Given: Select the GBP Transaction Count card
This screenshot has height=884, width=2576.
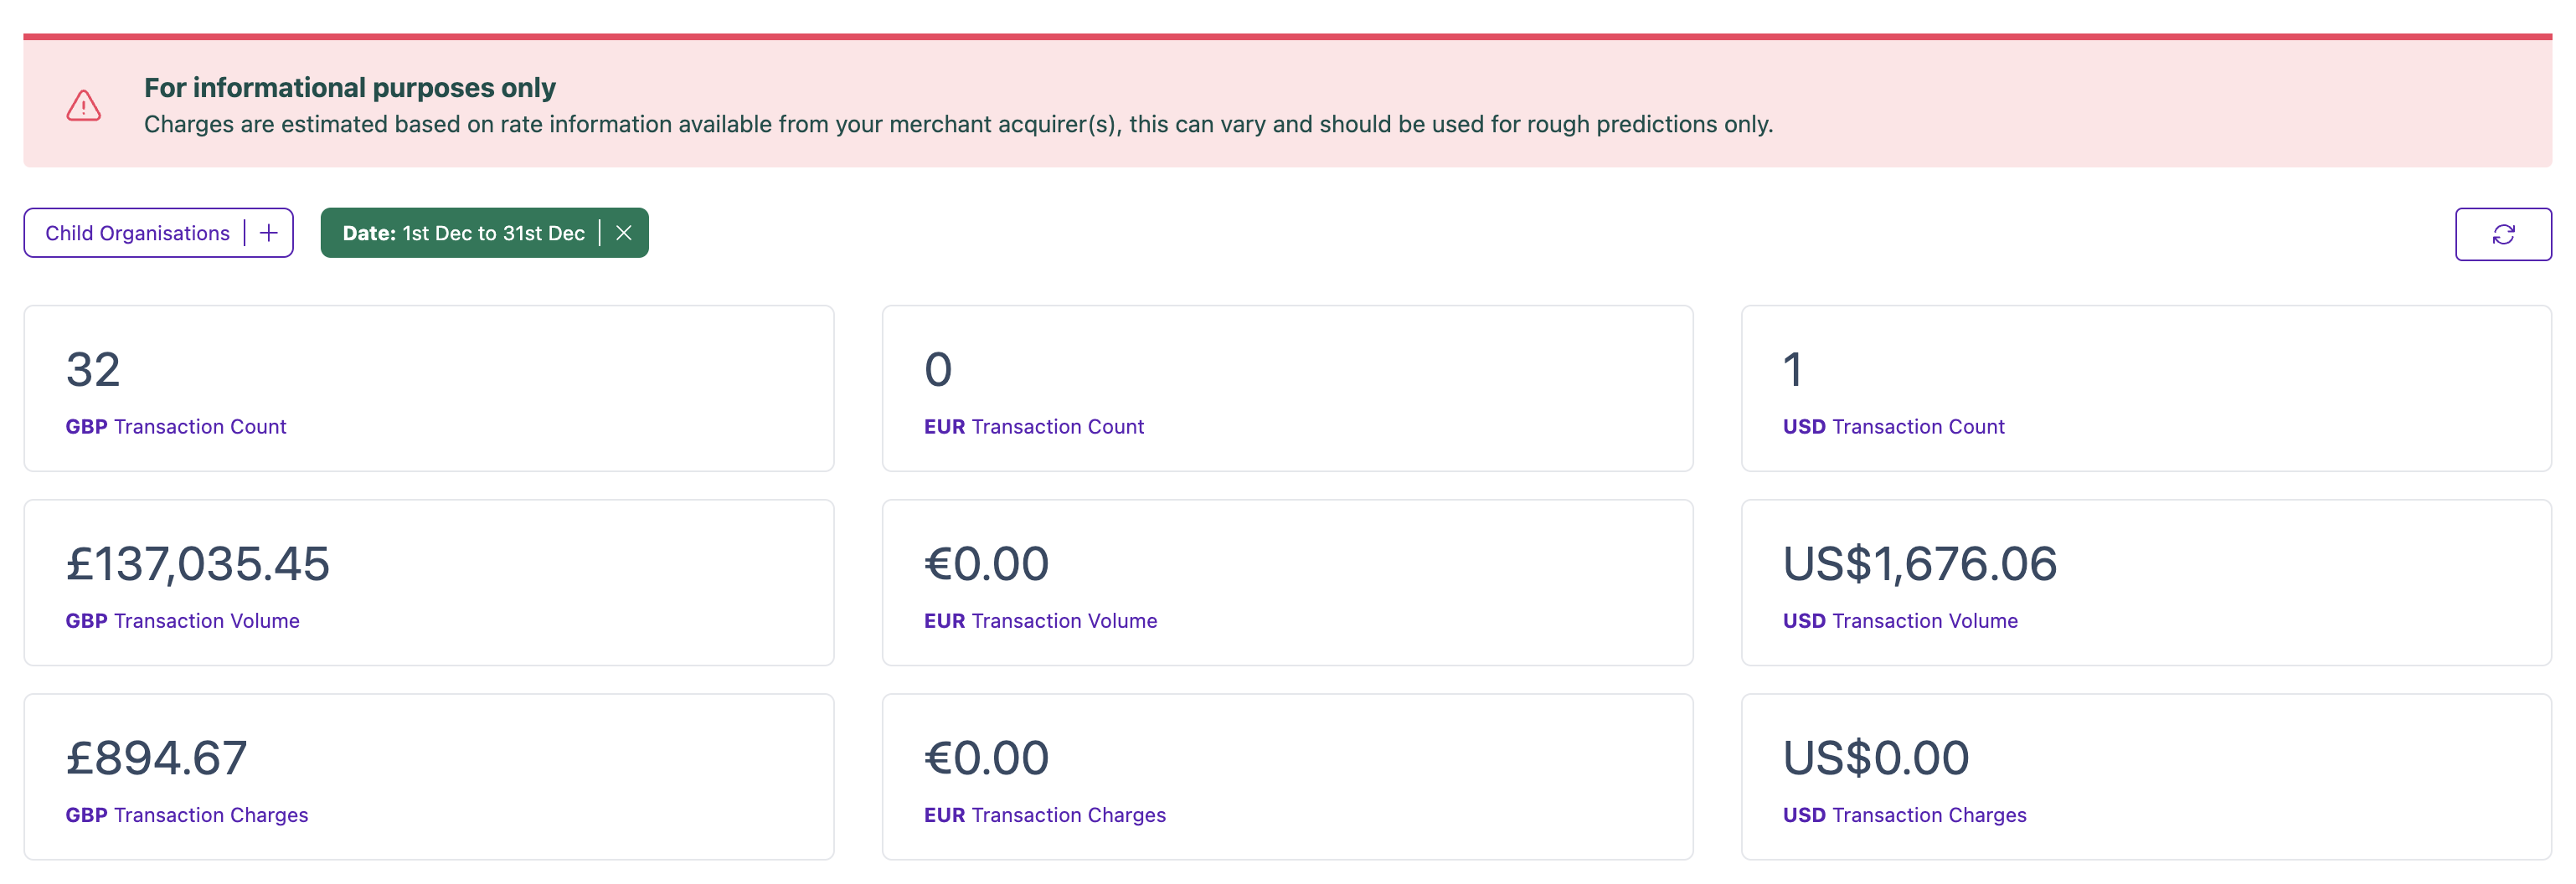Looking at the screenshot, I should (x=429, y=388).
